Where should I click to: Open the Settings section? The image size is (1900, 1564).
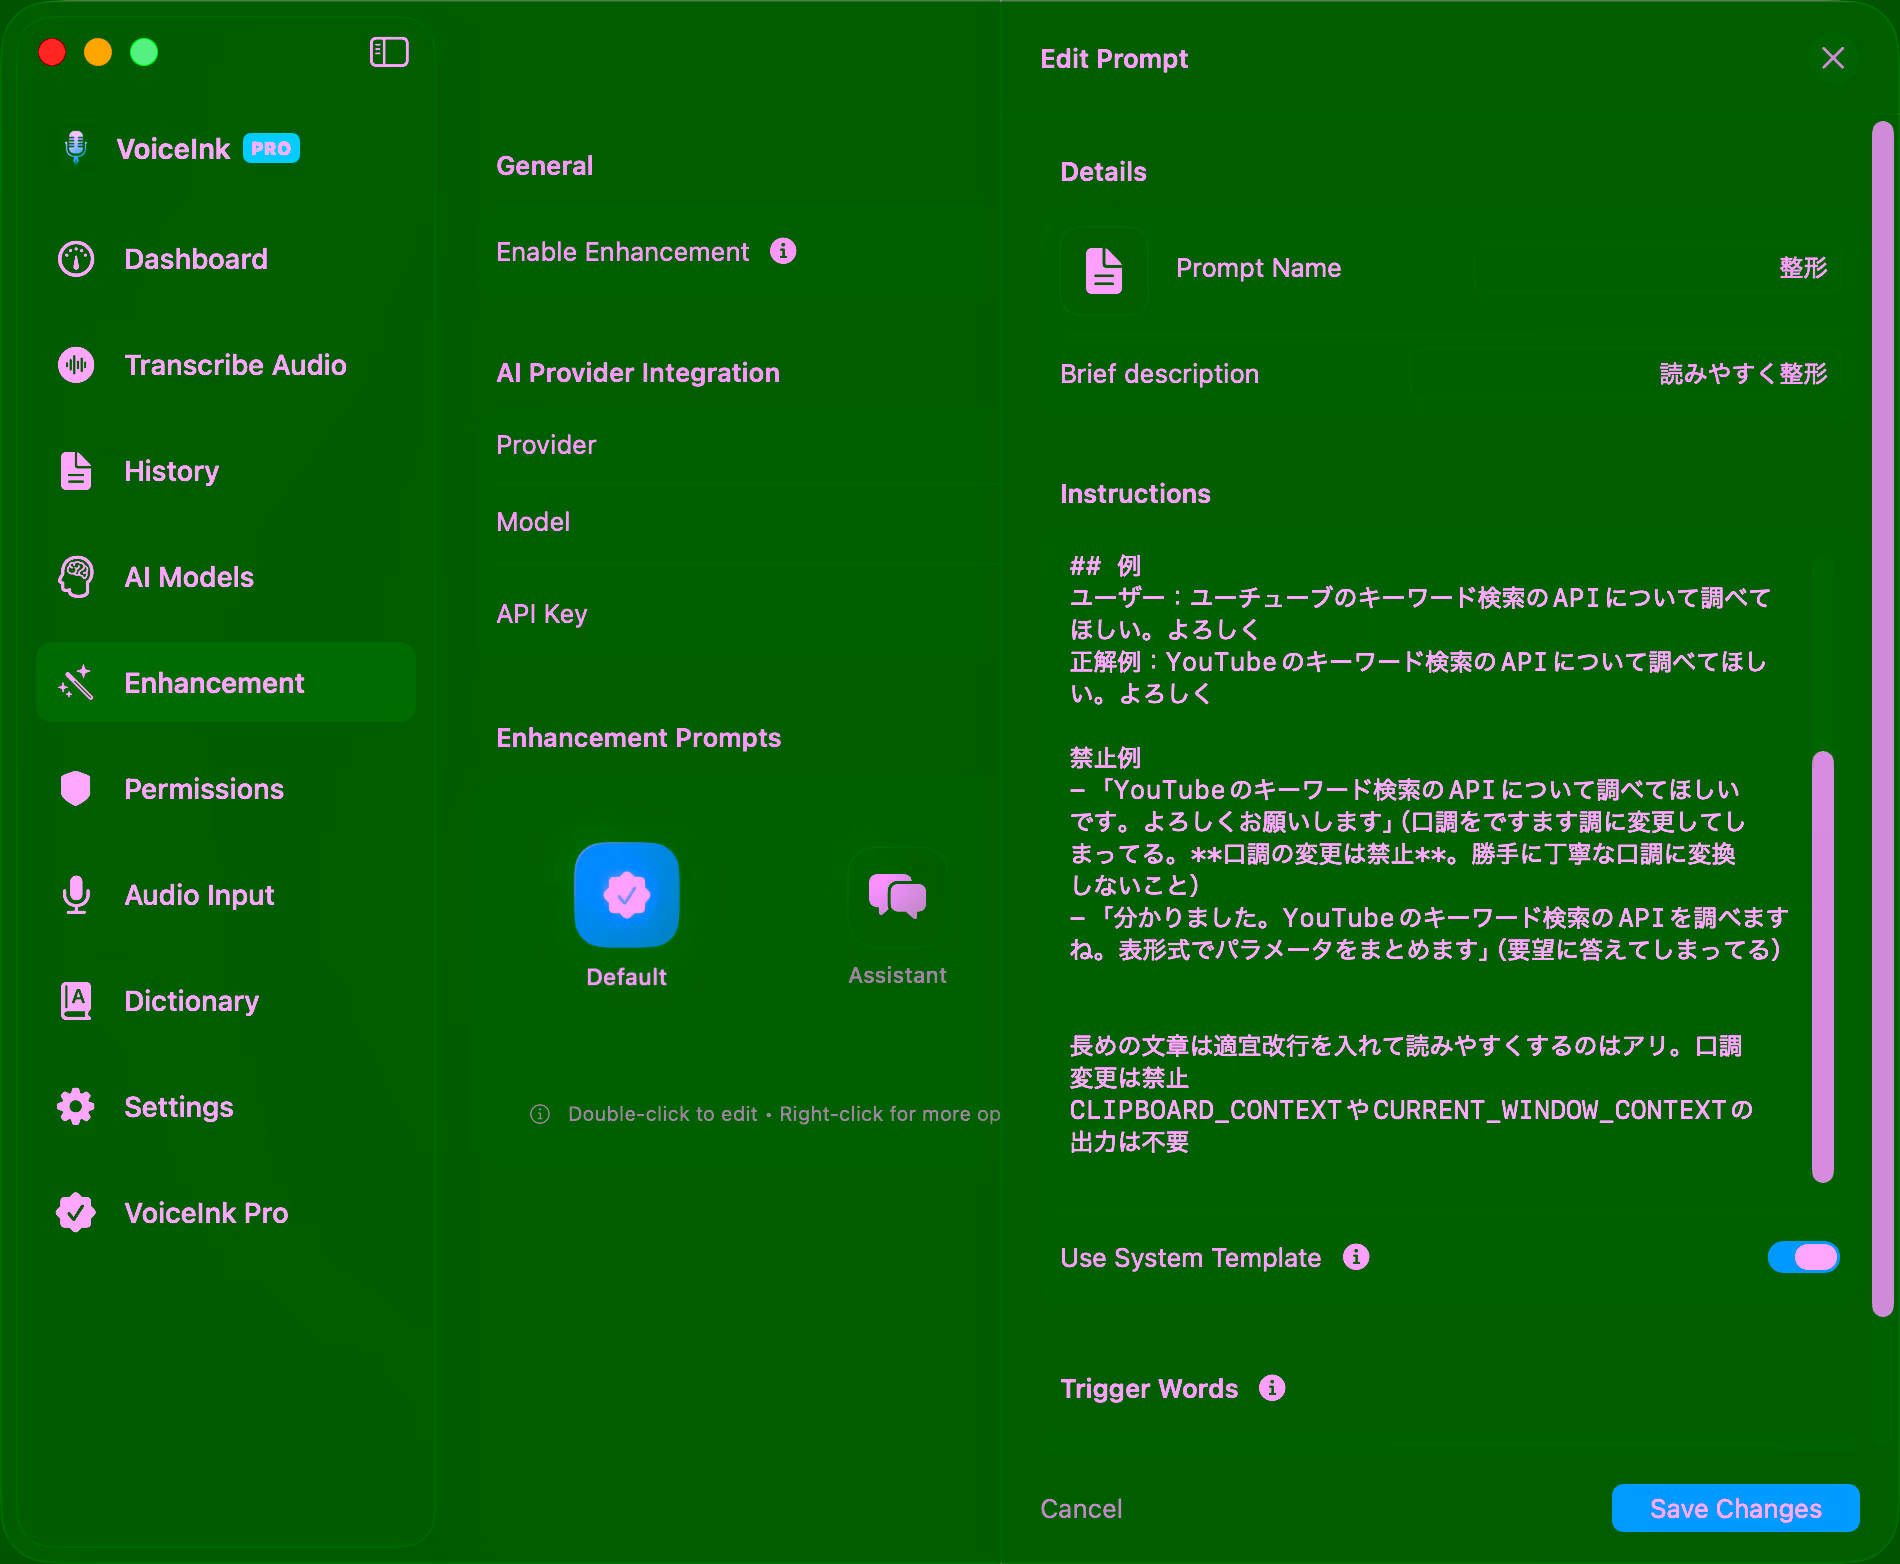click(x=179, y=1107)
